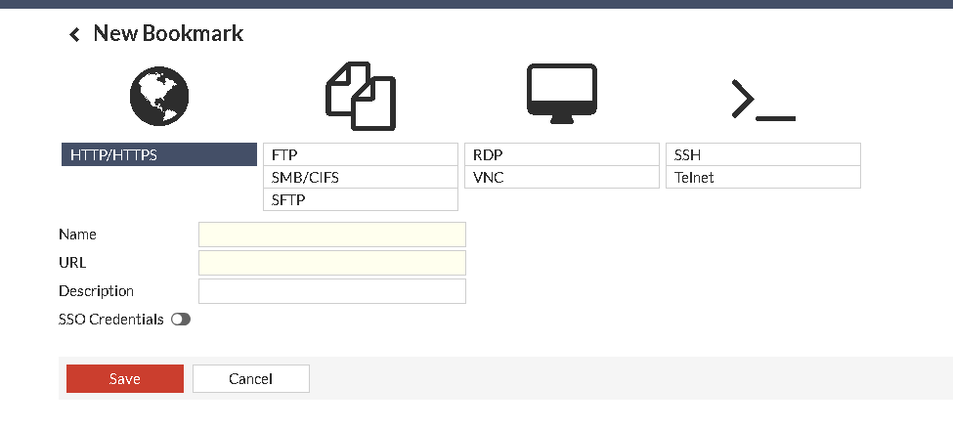953x427 pixels.
Task: Enable the SSO Credentials toggle
Action: coord(180,320)
